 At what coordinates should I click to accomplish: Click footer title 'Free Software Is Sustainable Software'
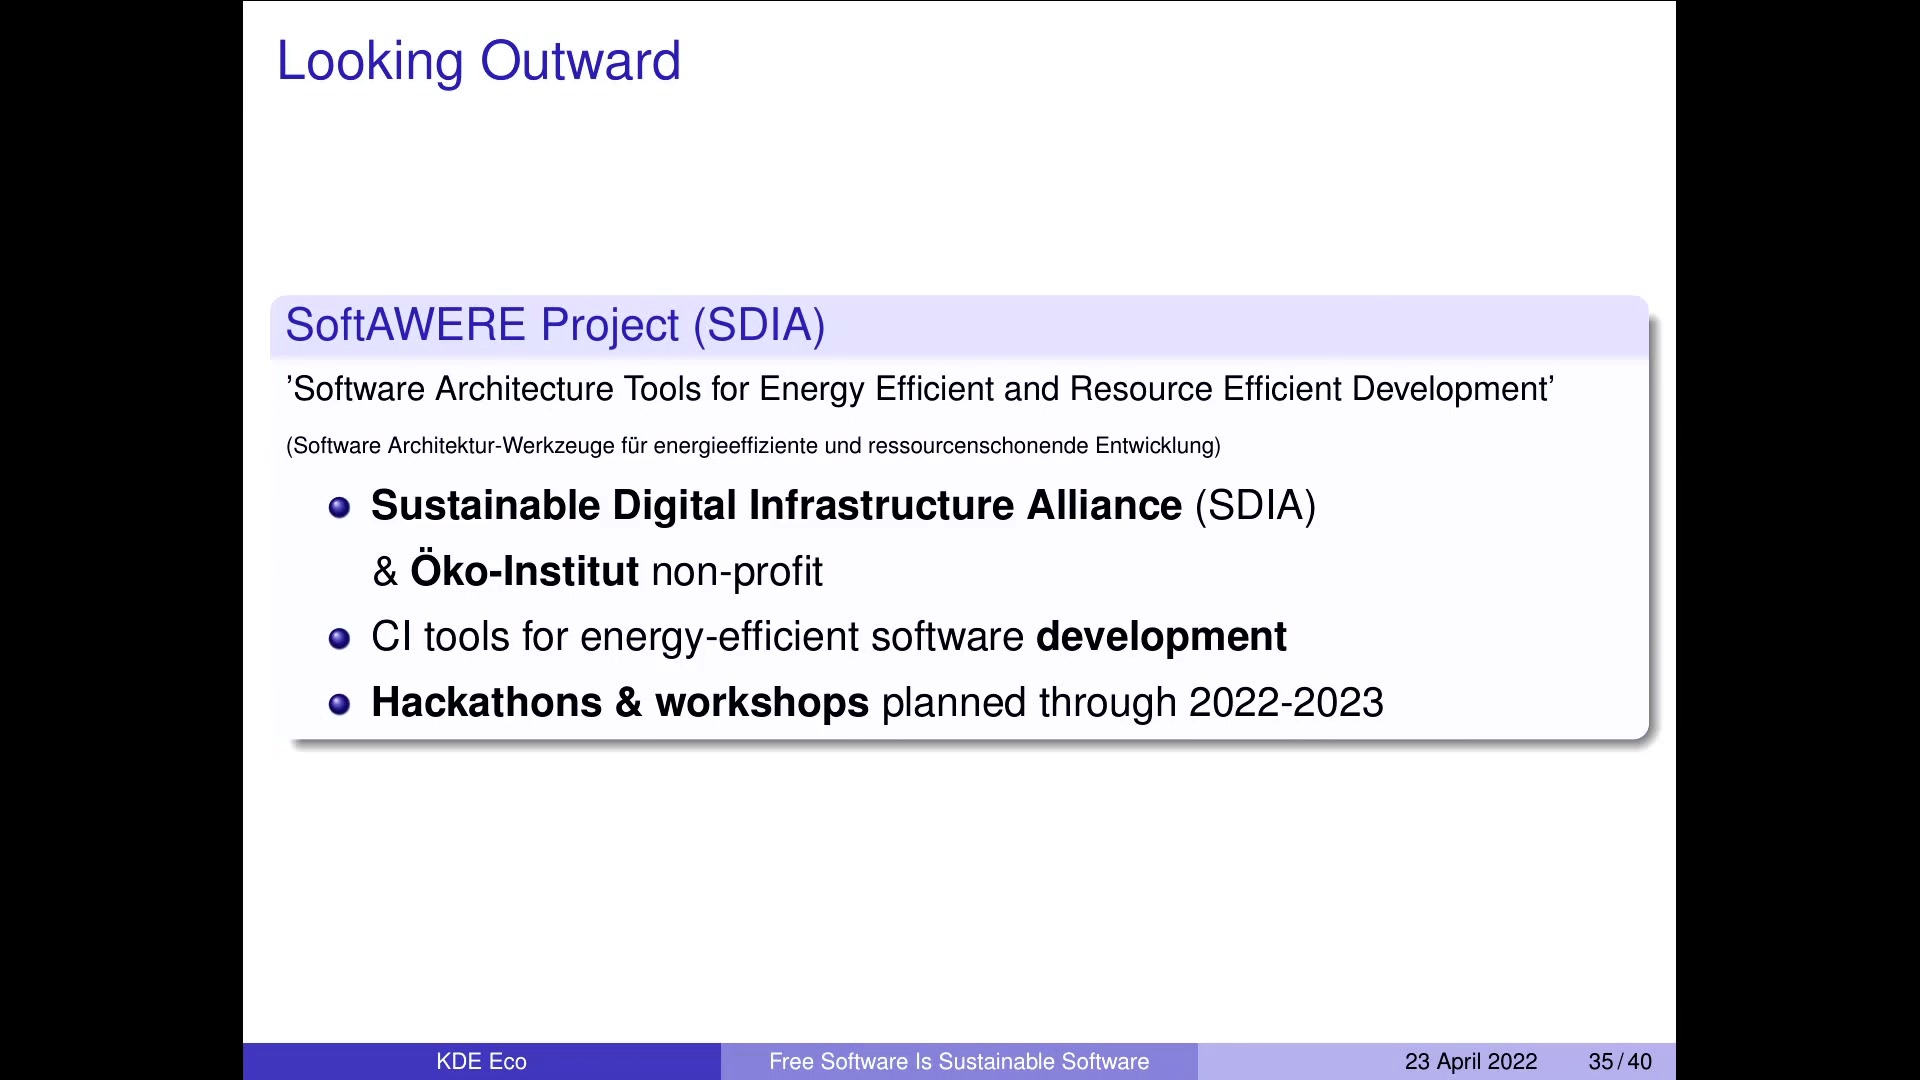[x=959, y=1062]
